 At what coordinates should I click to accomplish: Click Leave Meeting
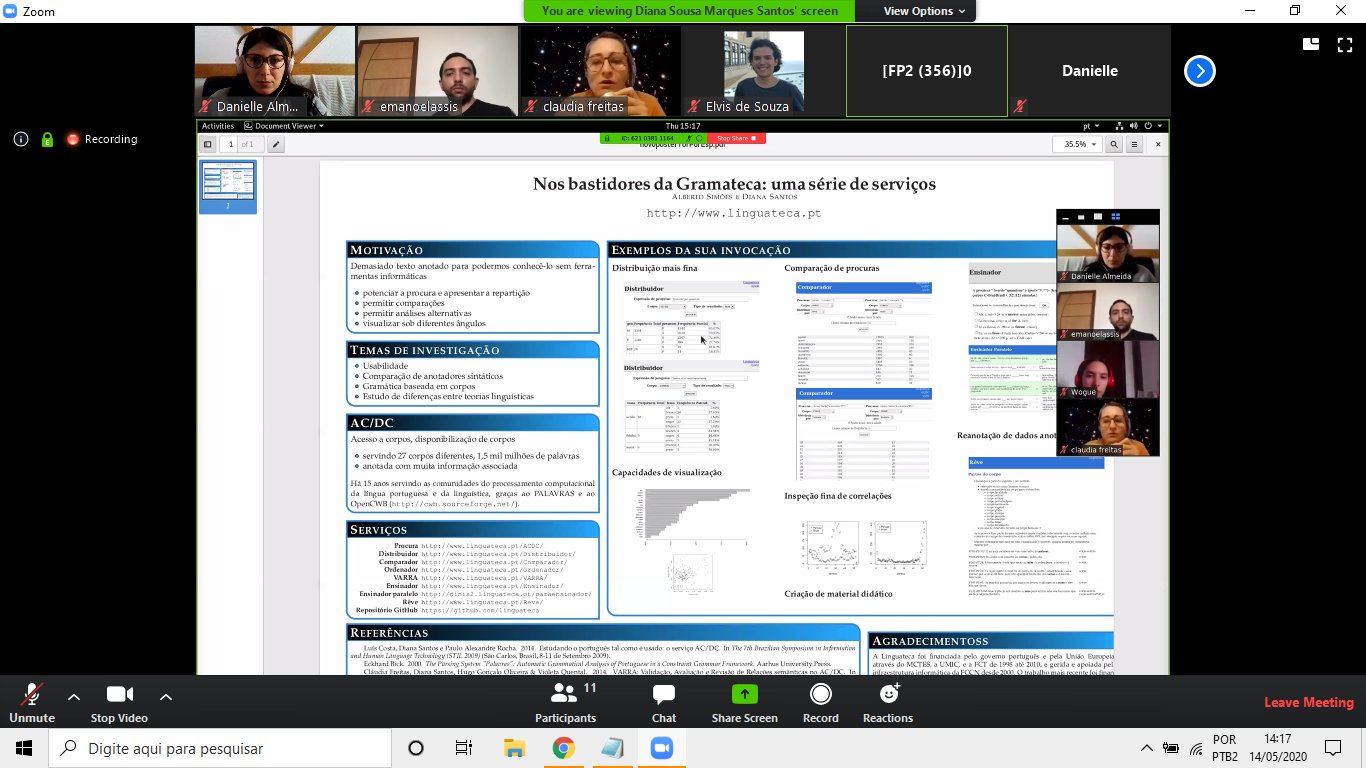pos(1308,703)
